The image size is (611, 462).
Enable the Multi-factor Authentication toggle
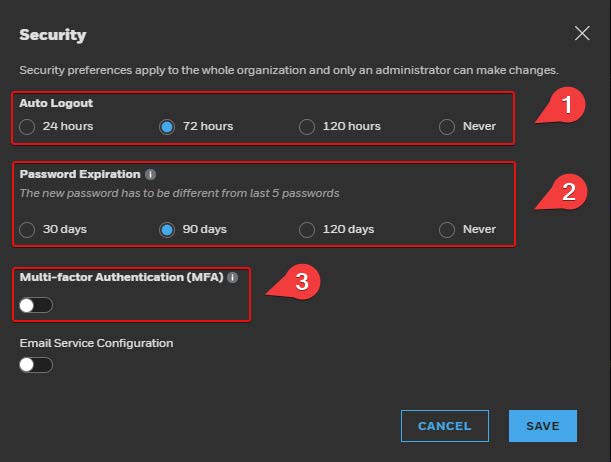coord(36,305)
